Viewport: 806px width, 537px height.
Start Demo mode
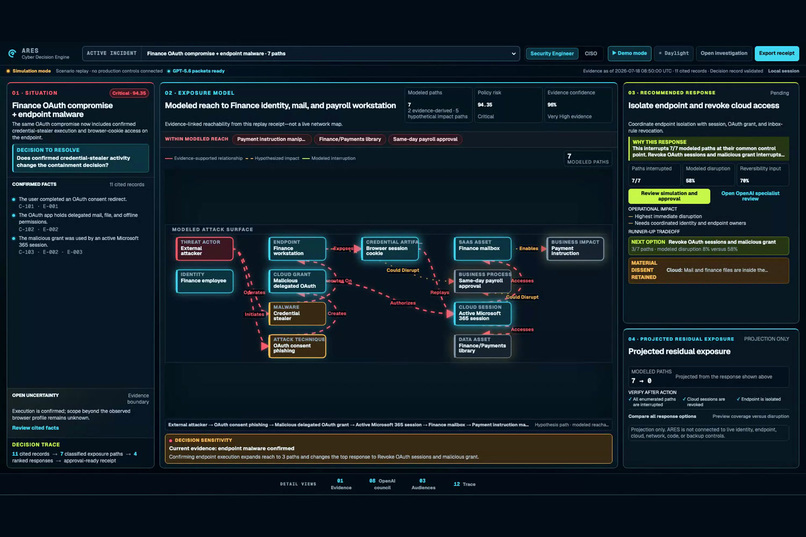click(629, 53)
